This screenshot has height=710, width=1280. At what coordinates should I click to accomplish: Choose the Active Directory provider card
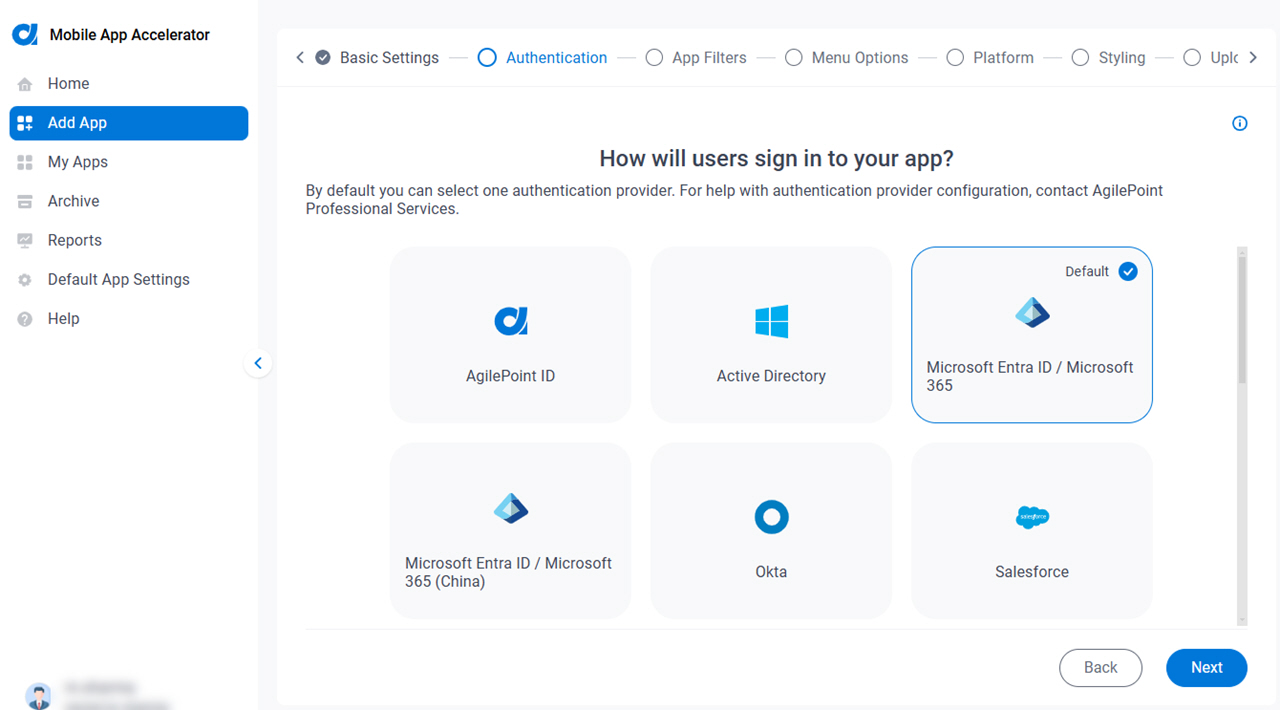(771, 335)
